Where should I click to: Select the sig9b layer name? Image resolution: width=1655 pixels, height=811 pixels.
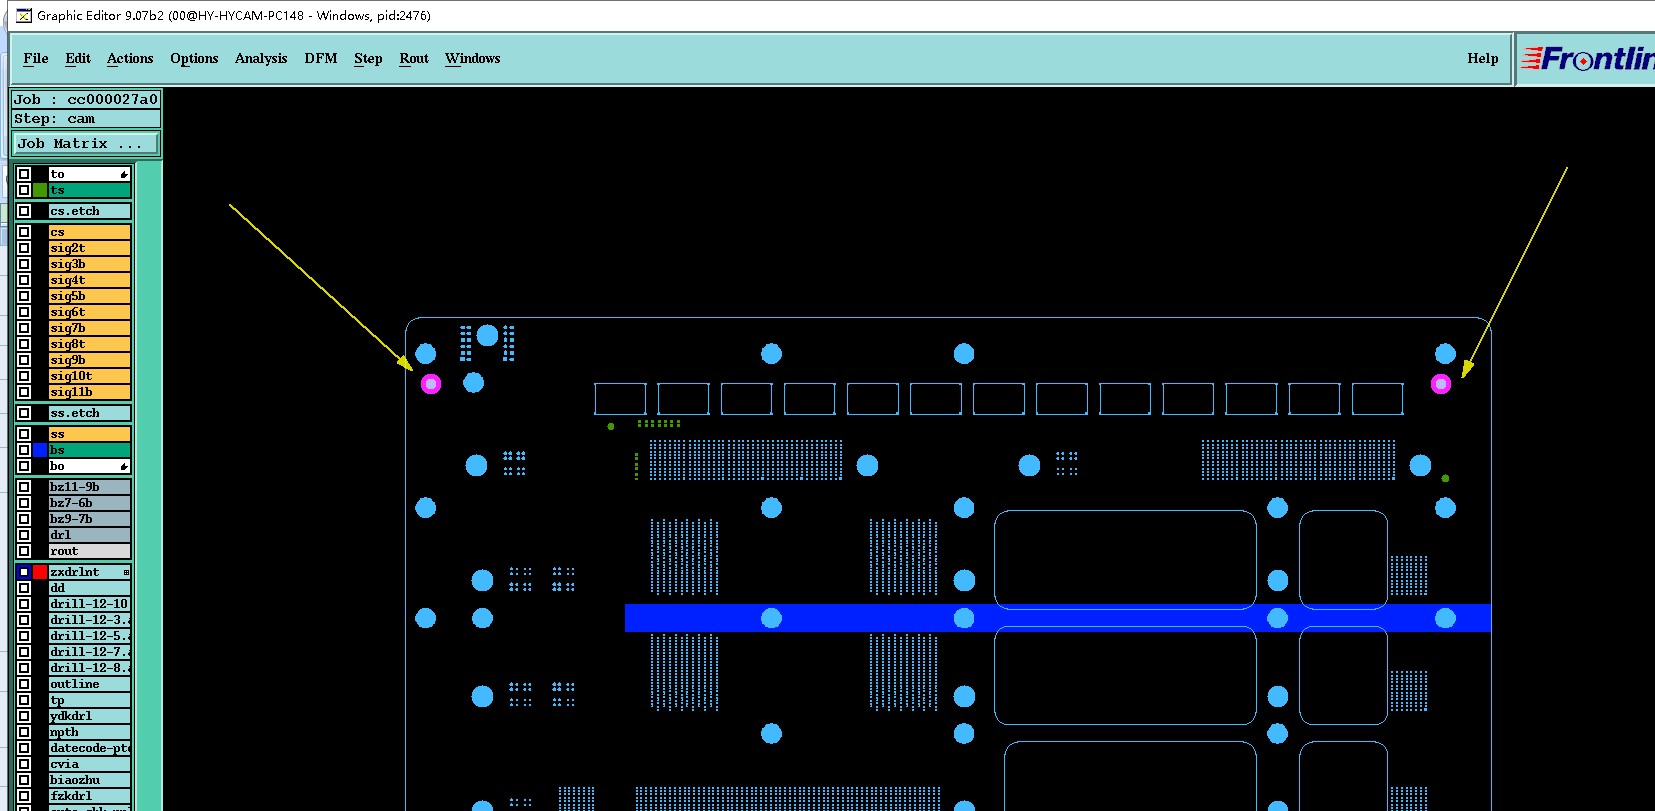pyautogui.click(x=90, y=360)
